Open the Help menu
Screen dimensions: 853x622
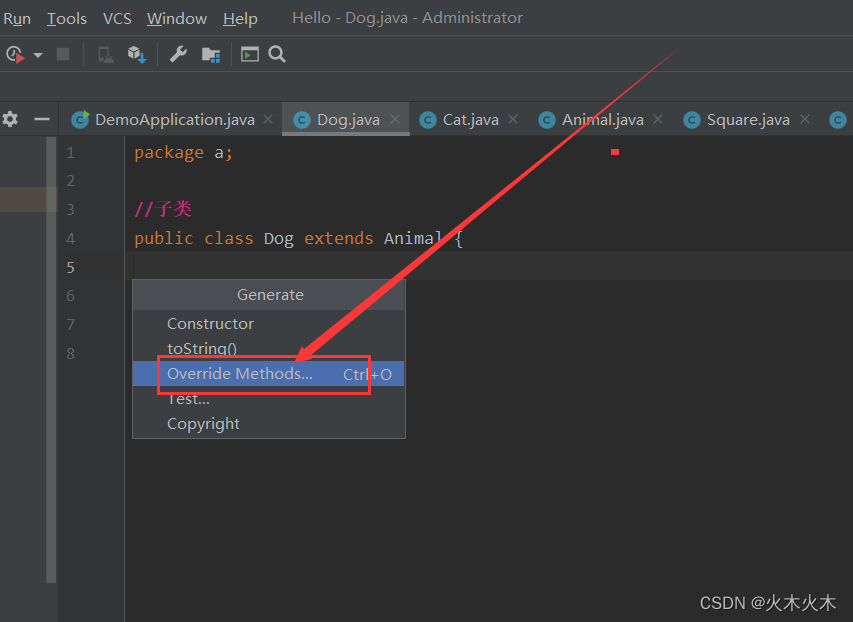click(x=240, y=19)
